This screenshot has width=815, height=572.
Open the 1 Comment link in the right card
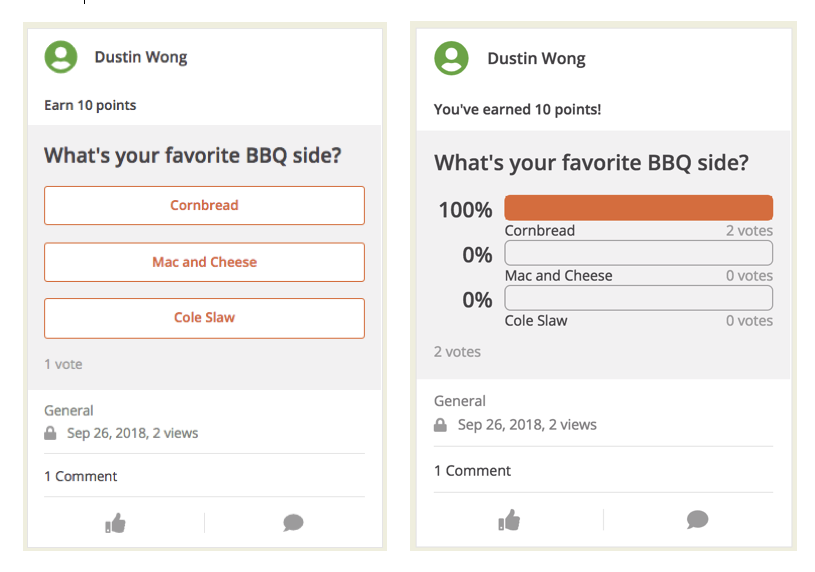pos(472,471)
